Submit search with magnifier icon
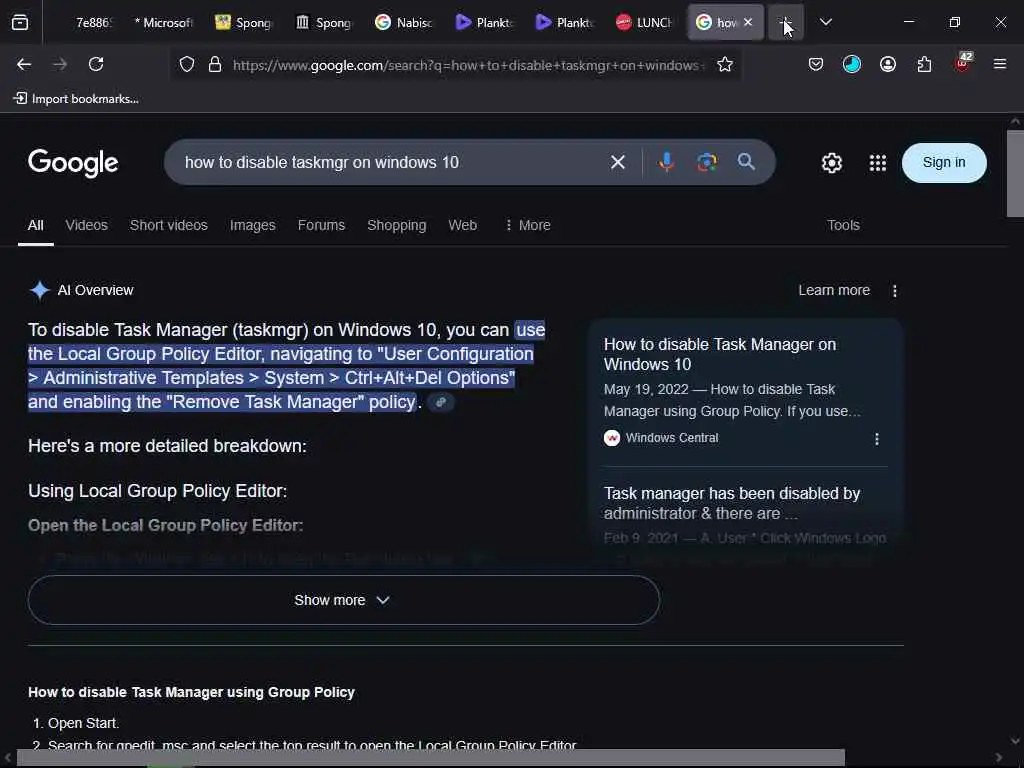The height and width of the screenshot is (768, 1024). pos(746,161)
